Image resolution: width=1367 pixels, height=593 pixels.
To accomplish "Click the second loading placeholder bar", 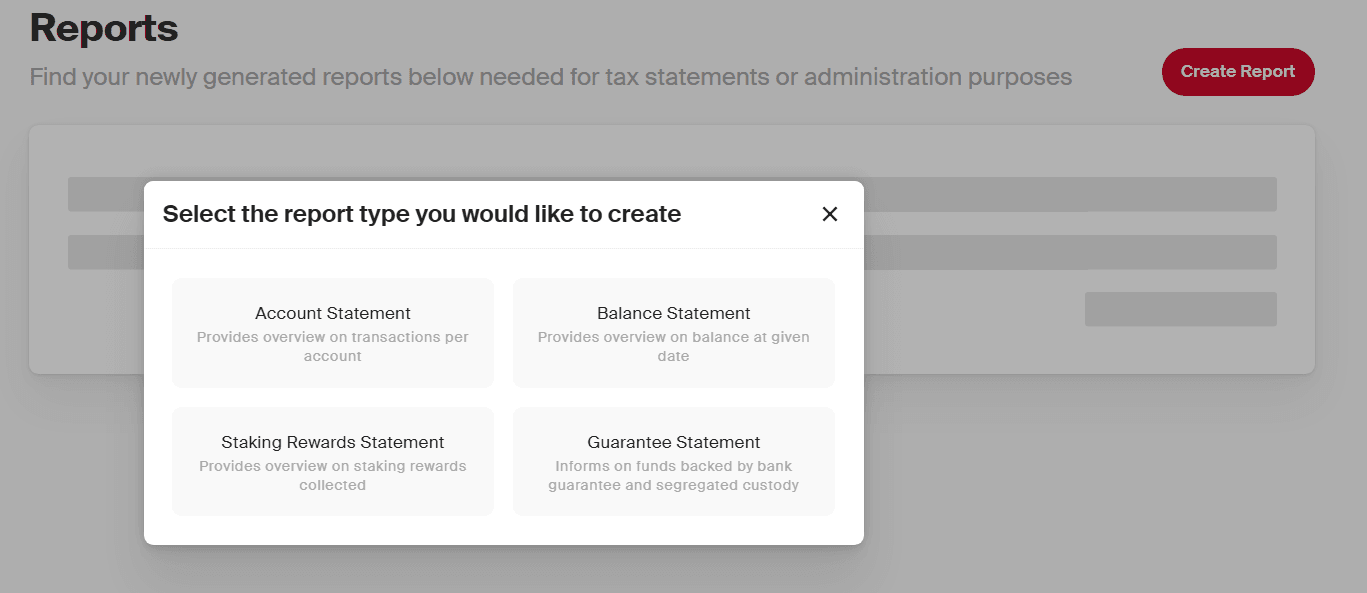I will [x=1070, y=252].
